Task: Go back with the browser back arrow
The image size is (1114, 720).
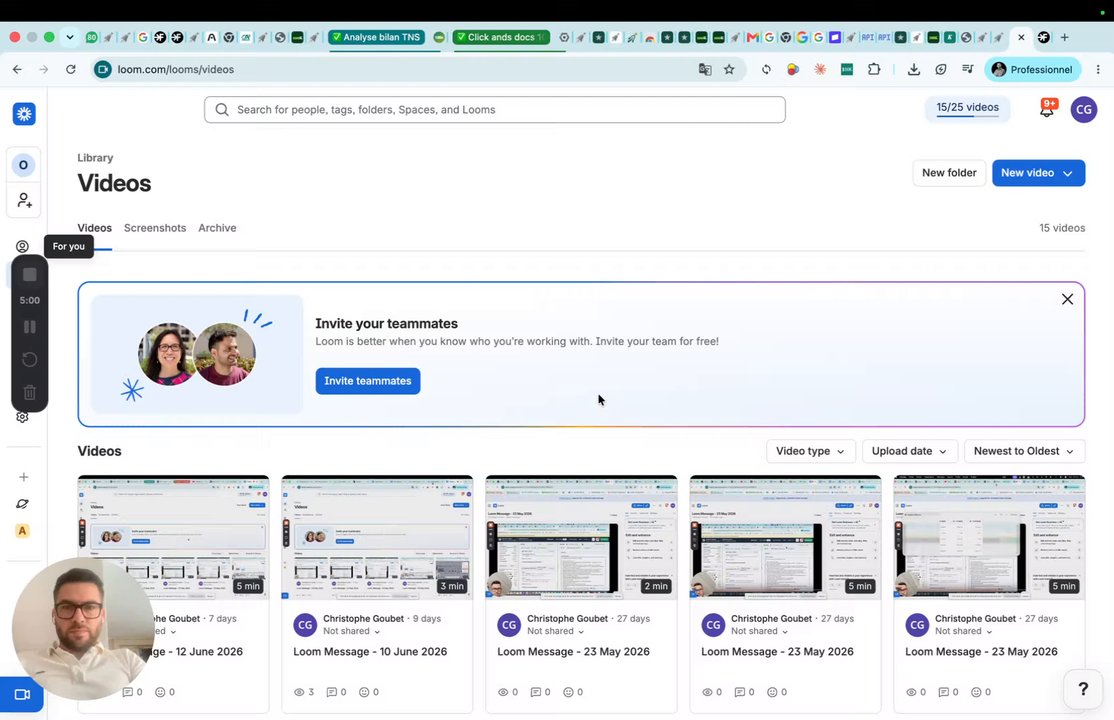Action: (17, 69)
